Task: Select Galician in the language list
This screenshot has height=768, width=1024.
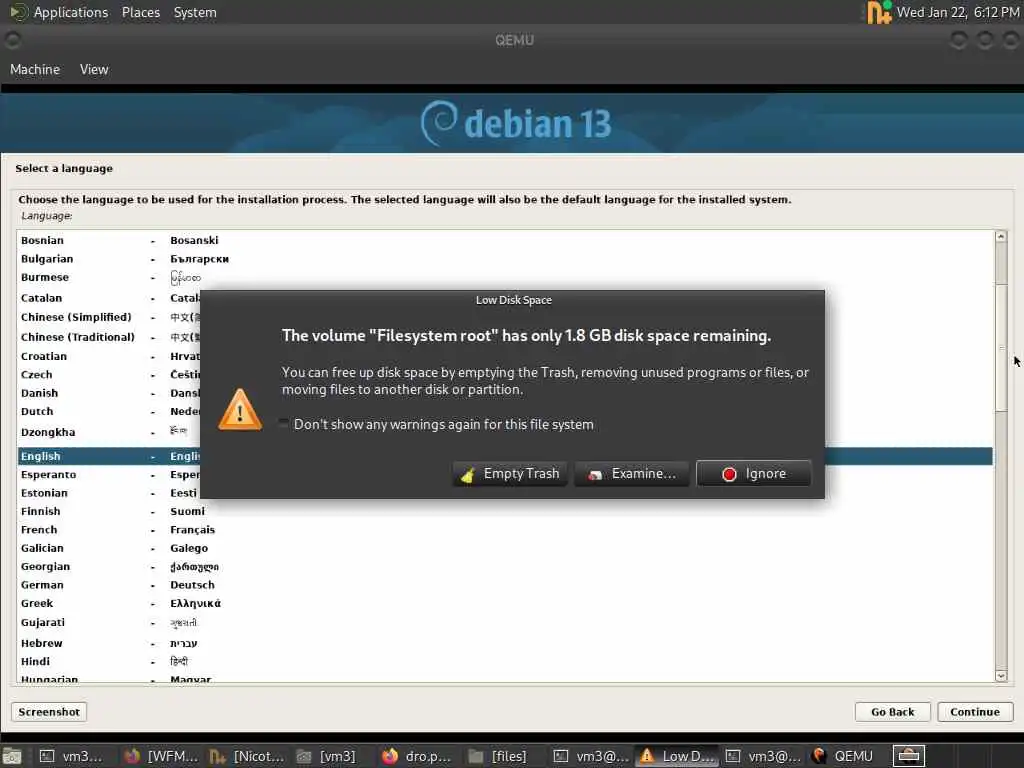Action: tap(505, 548)
